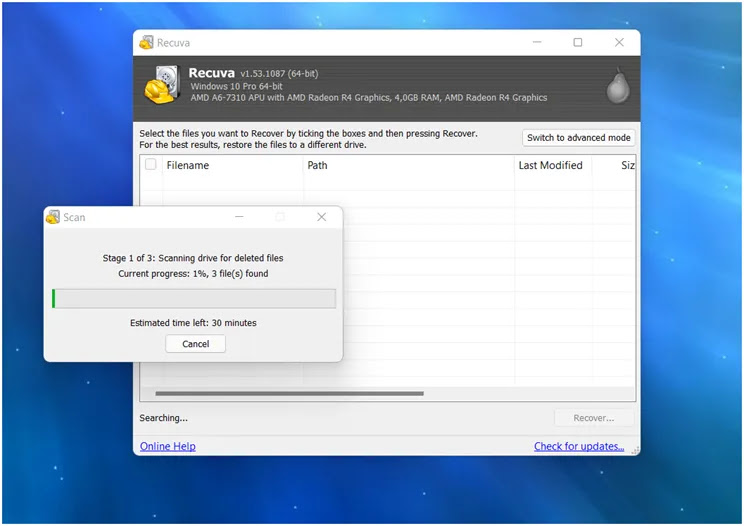Click the 'Estimated time left: 30 minutes' text

(x=193, y=323)
